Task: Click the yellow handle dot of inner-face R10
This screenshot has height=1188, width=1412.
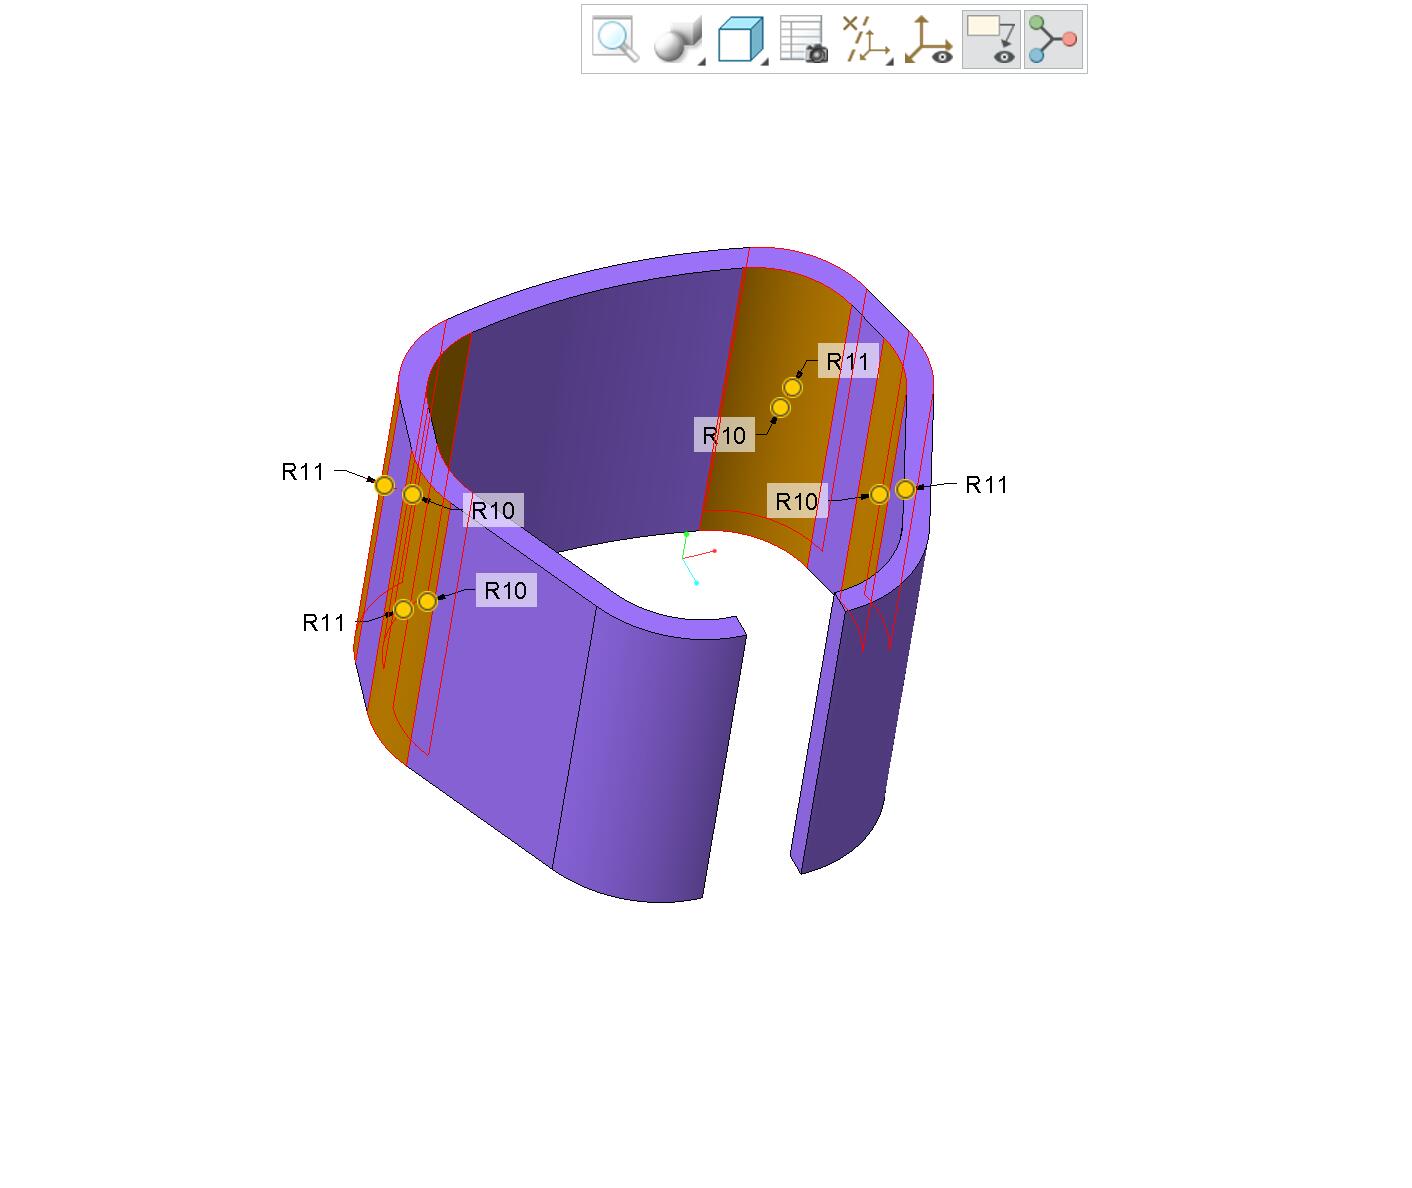Action: point(780,407)
